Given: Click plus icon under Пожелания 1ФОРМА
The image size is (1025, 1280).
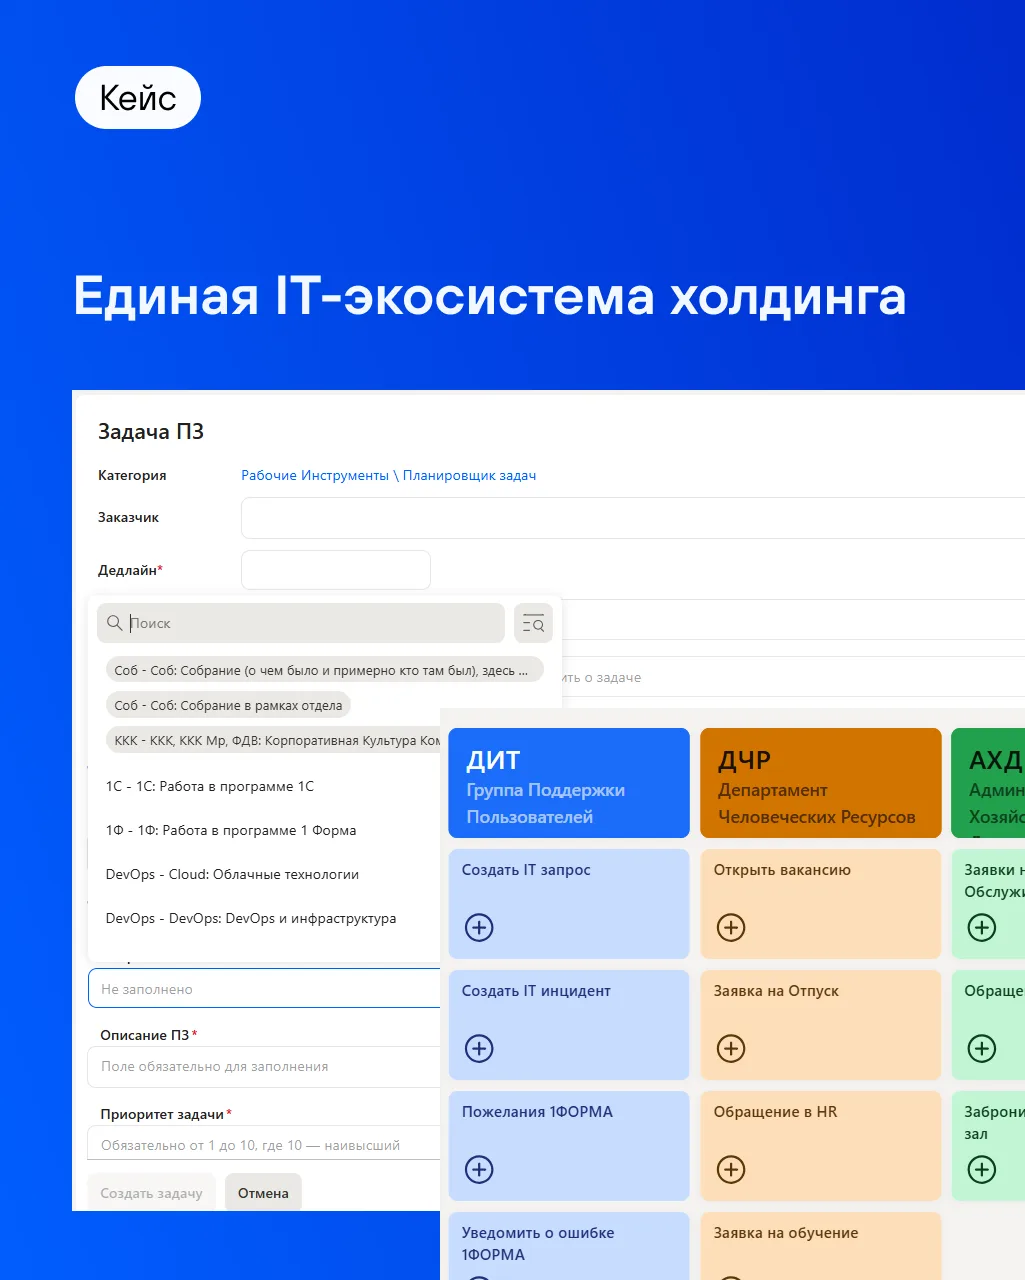Looking at the screenshot, I should click(x=479, y=1169).
